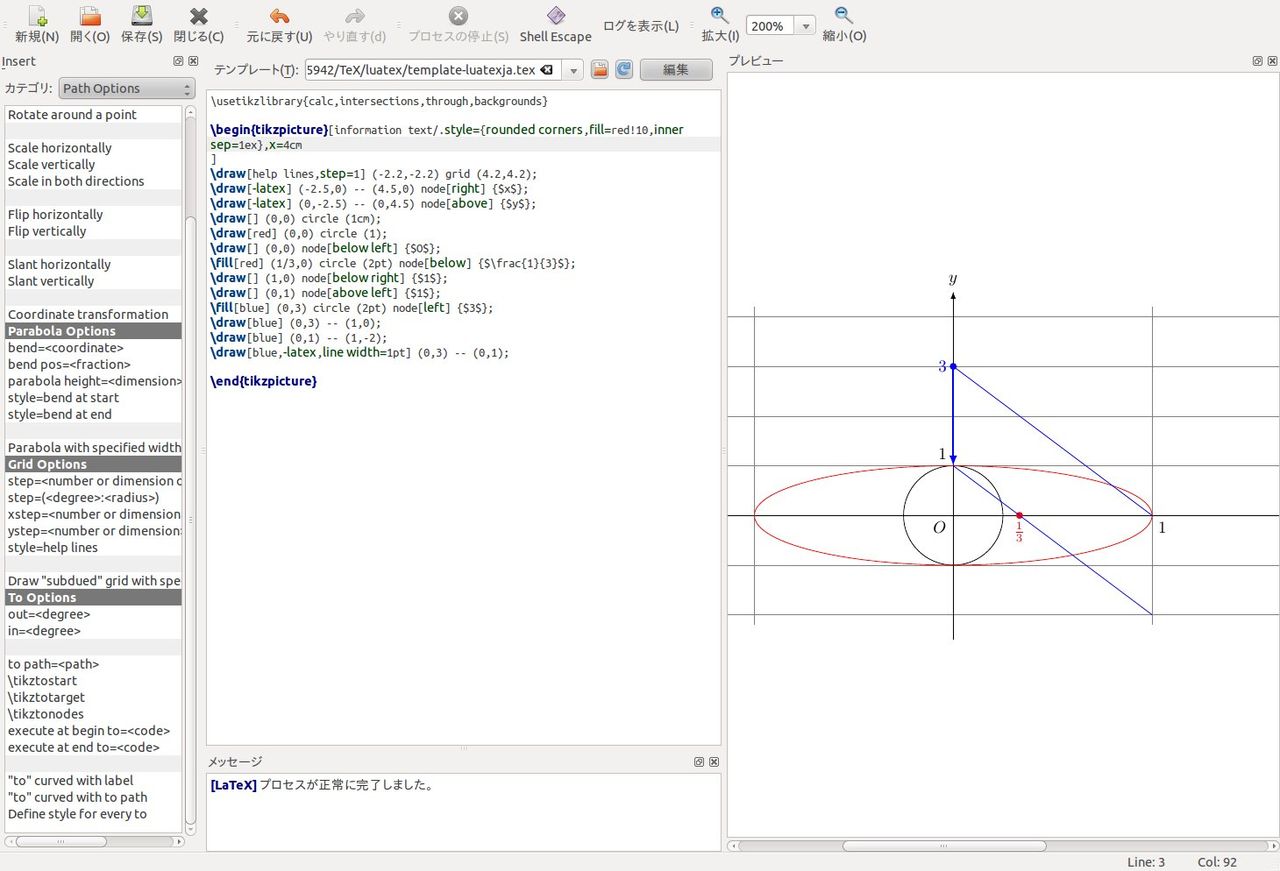Float the Insert panel
This screenshot has height=871, width=1280.
coord(178,61)
